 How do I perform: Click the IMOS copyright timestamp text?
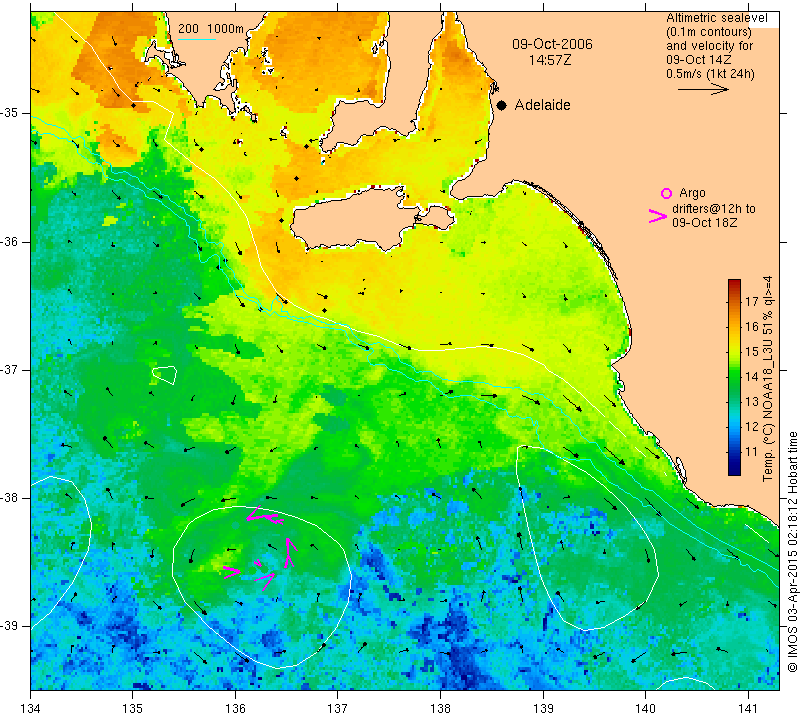[x=792, y=552]
